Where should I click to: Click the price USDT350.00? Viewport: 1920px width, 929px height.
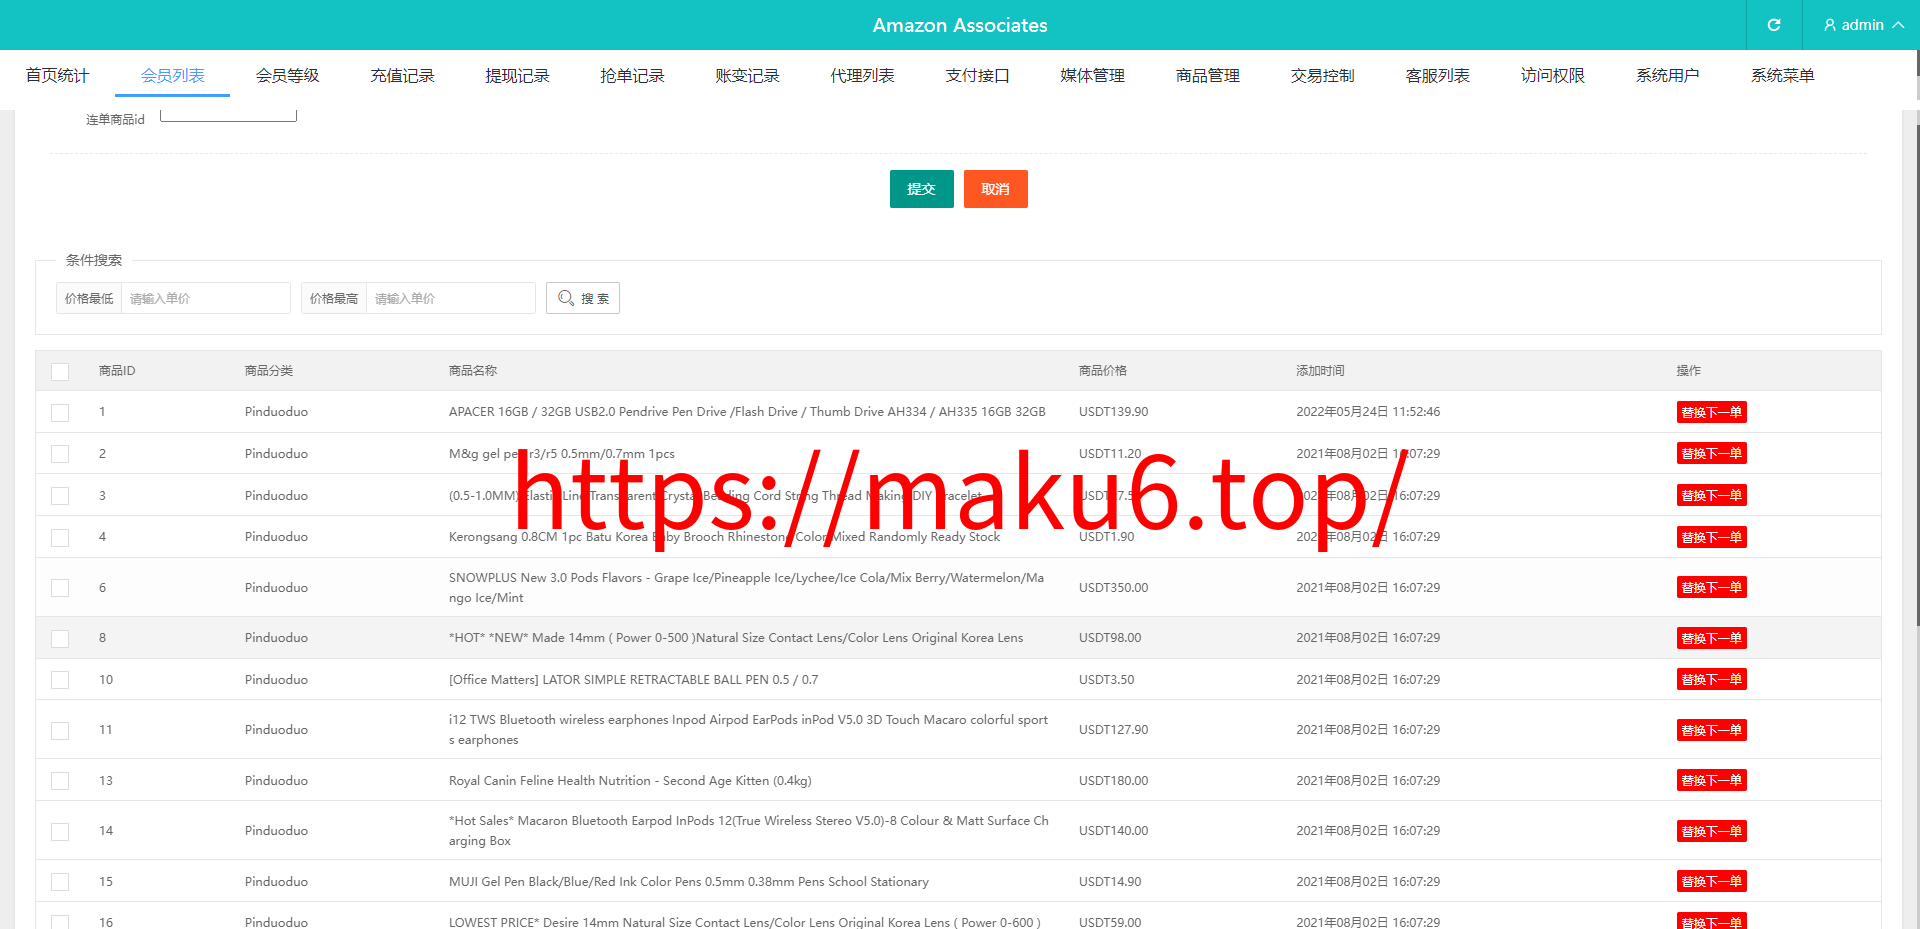tap(1114, 588)
